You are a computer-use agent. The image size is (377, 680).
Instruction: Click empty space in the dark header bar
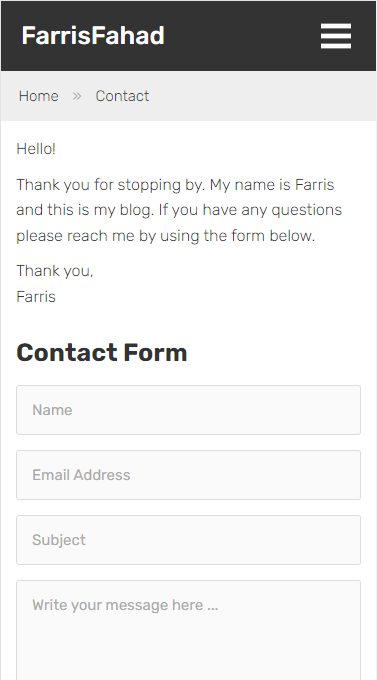tap(243, 36)
